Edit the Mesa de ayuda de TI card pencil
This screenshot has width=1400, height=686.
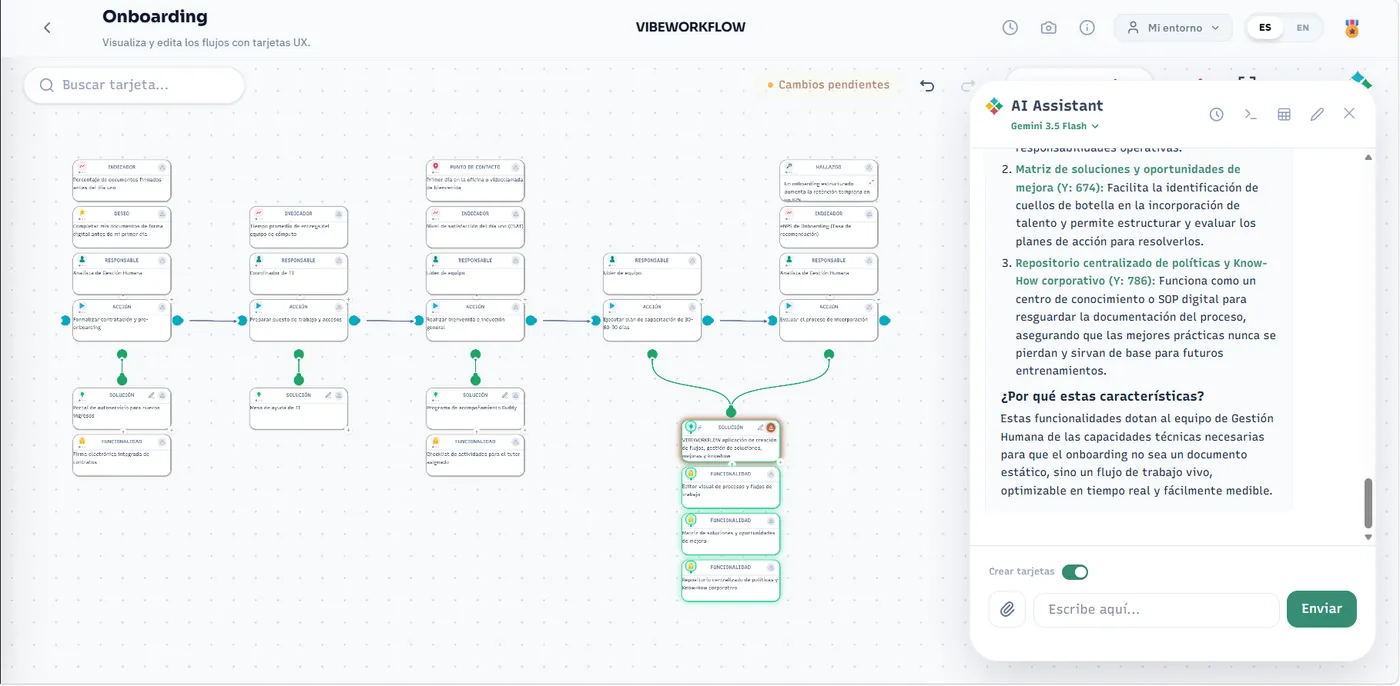pos(329,395)
